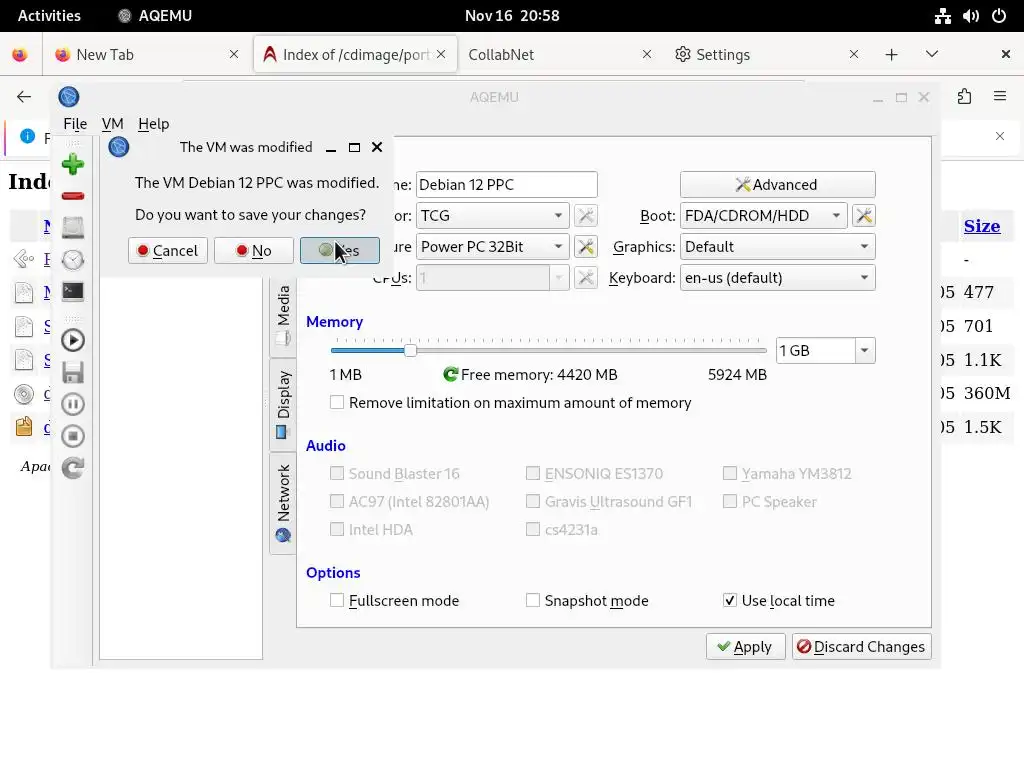This screenshot has height=768, width=1024.
Task: Switch to the CollabNet browser tab
Action: click(x=560, y=54)
